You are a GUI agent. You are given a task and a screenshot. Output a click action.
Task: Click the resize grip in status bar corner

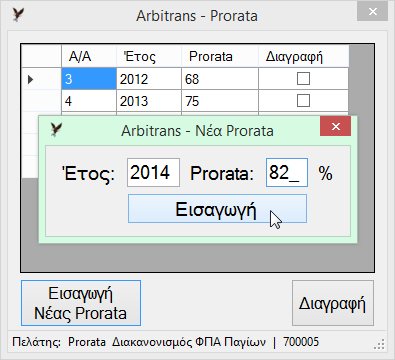(379, 344)
